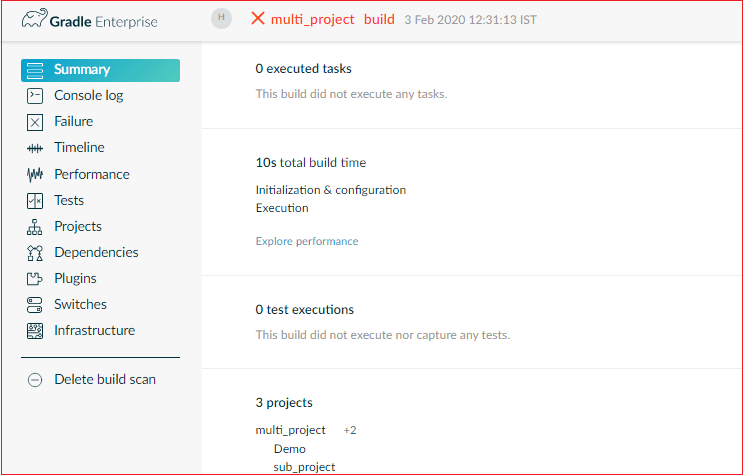Click the Dependencies nodes icon
Screen dimensions: 743x475
coord(35,253)
